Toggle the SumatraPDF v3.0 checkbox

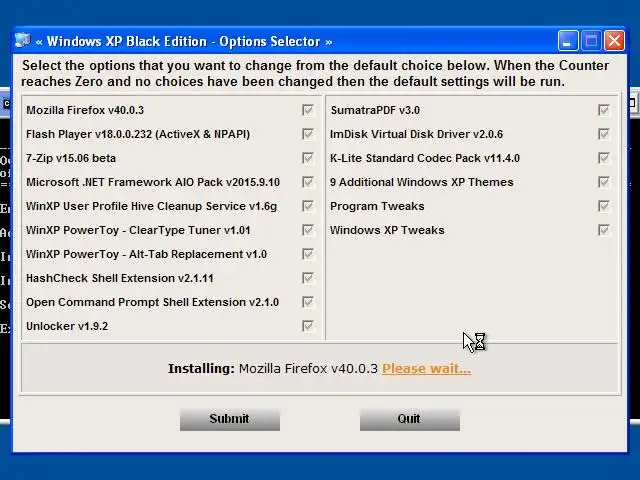point(604,110)
